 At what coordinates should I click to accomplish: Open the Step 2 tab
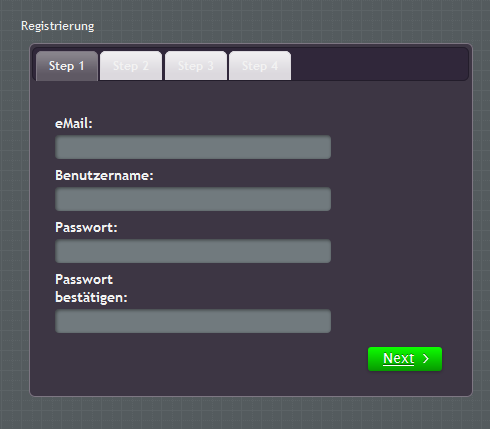point(131,66)
